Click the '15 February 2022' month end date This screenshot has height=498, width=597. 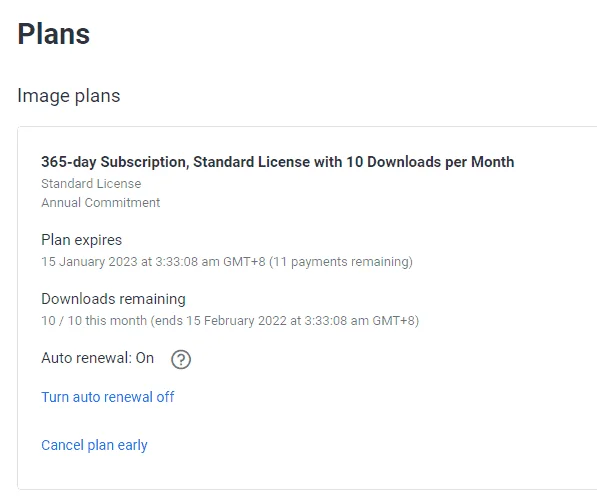236,321
